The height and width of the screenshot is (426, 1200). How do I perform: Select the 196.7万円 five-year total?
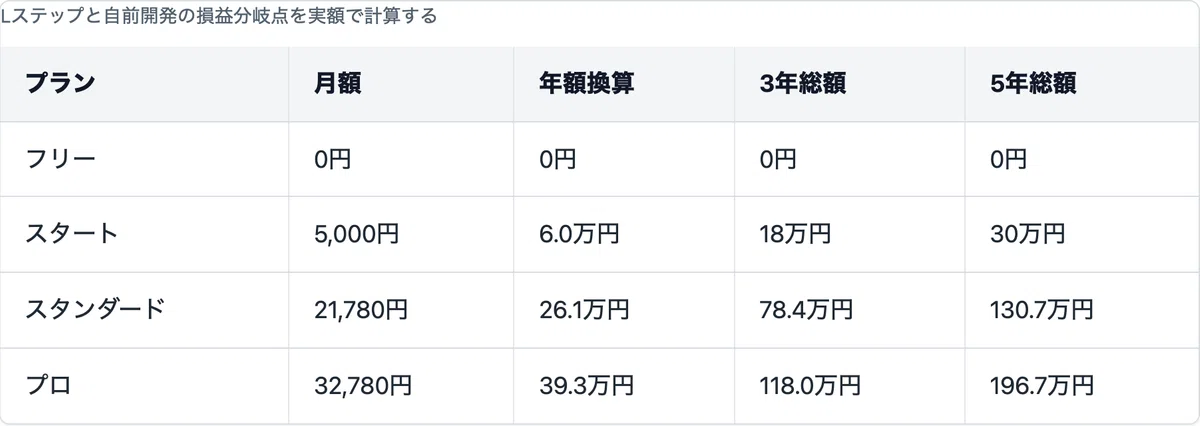[x=1042, y=385]
